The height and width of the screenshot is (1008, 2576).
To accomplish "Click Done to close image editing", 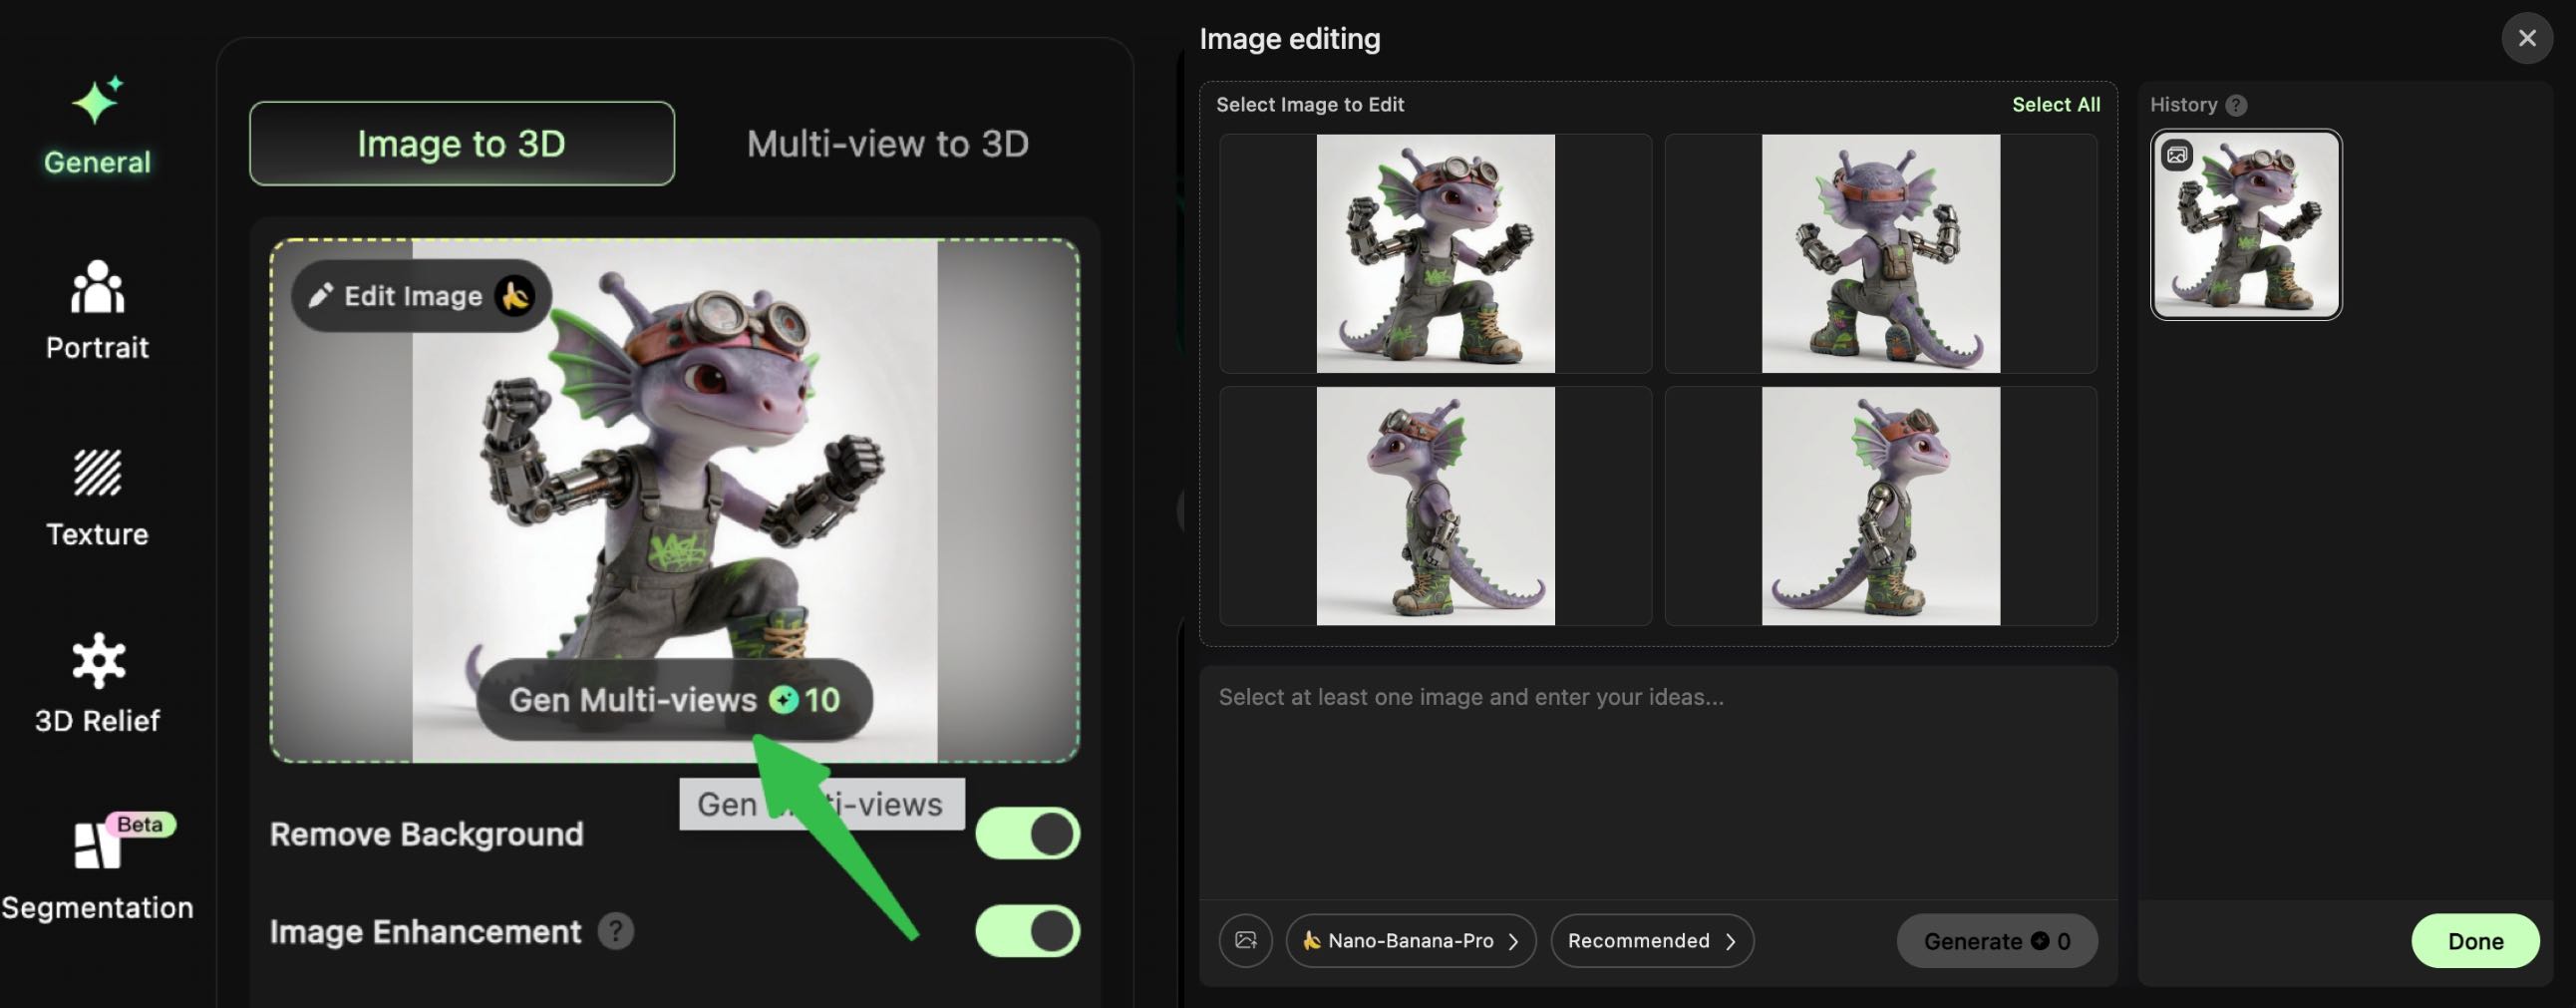I will (2474, 940).
